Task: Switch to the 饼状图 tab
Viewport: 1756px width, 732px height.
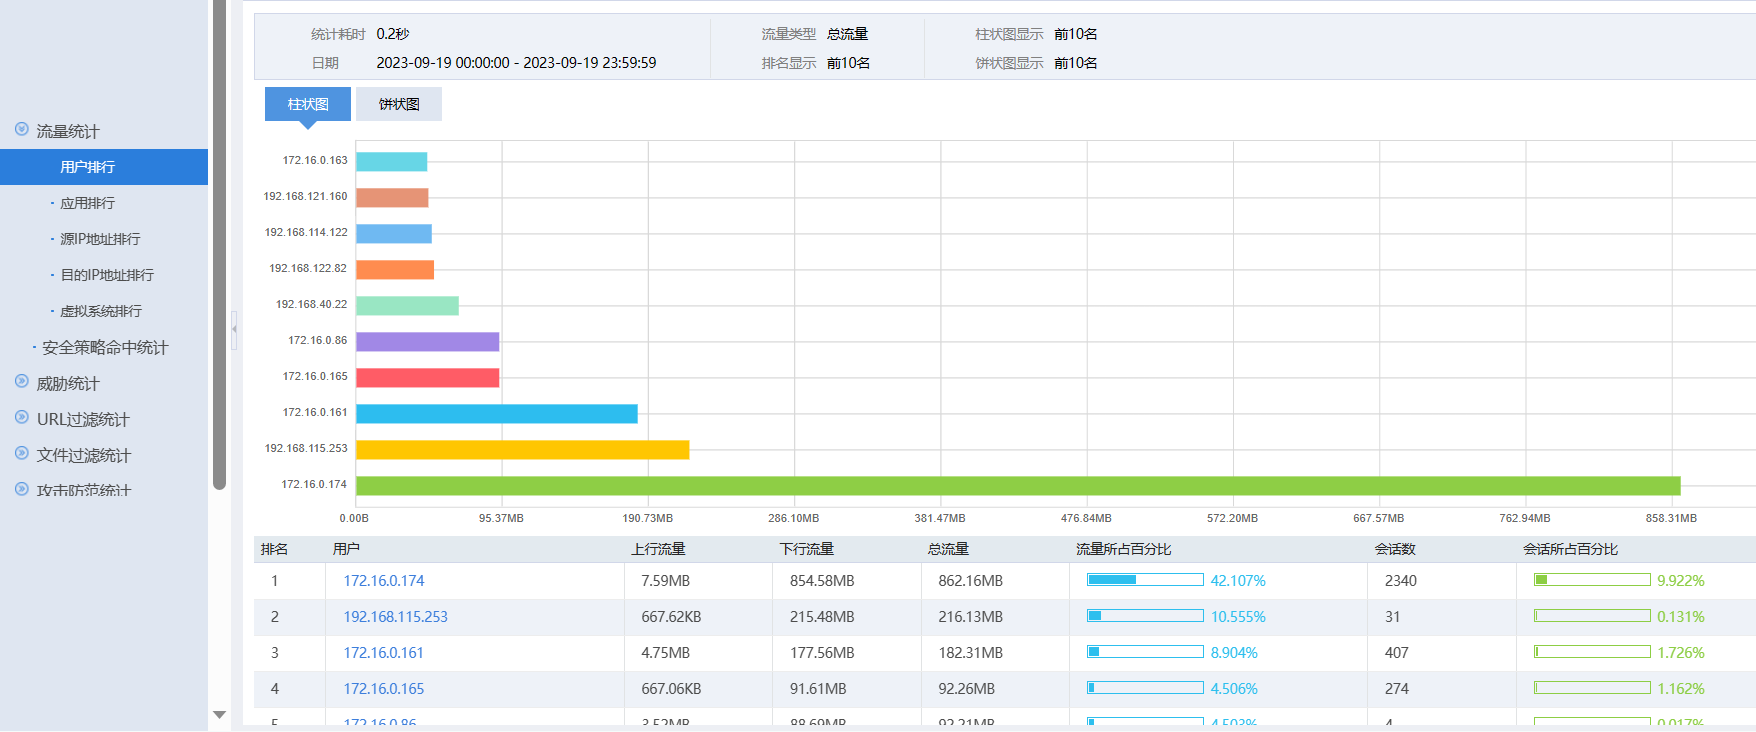Action: 399,104
